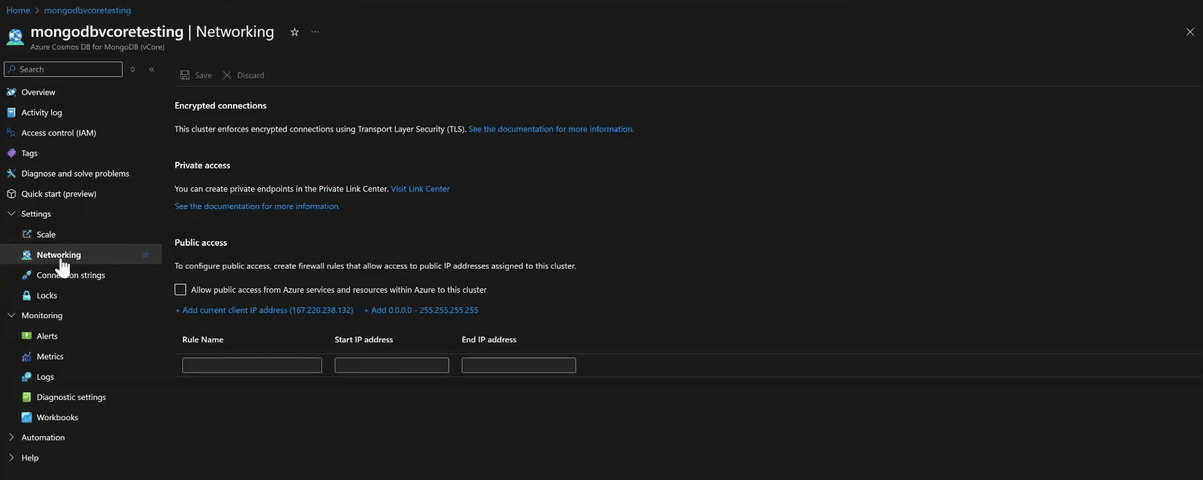Click the Locks padlock icon

click(x=27, y=295)
